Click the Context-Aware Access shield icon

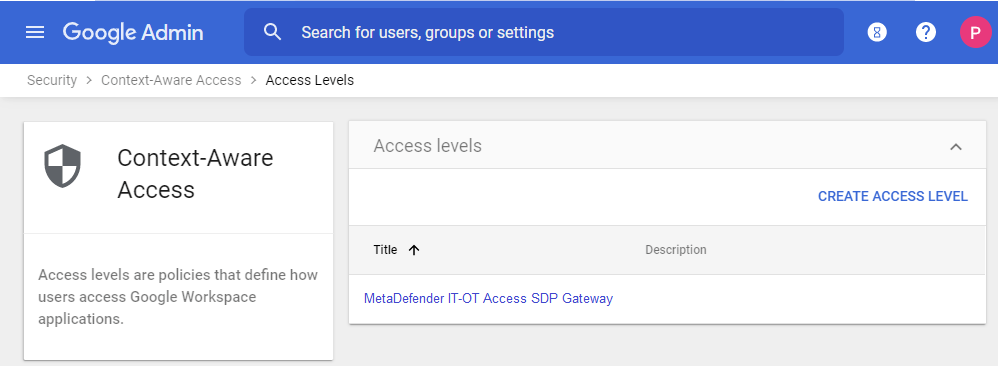[x=62, y=166]
